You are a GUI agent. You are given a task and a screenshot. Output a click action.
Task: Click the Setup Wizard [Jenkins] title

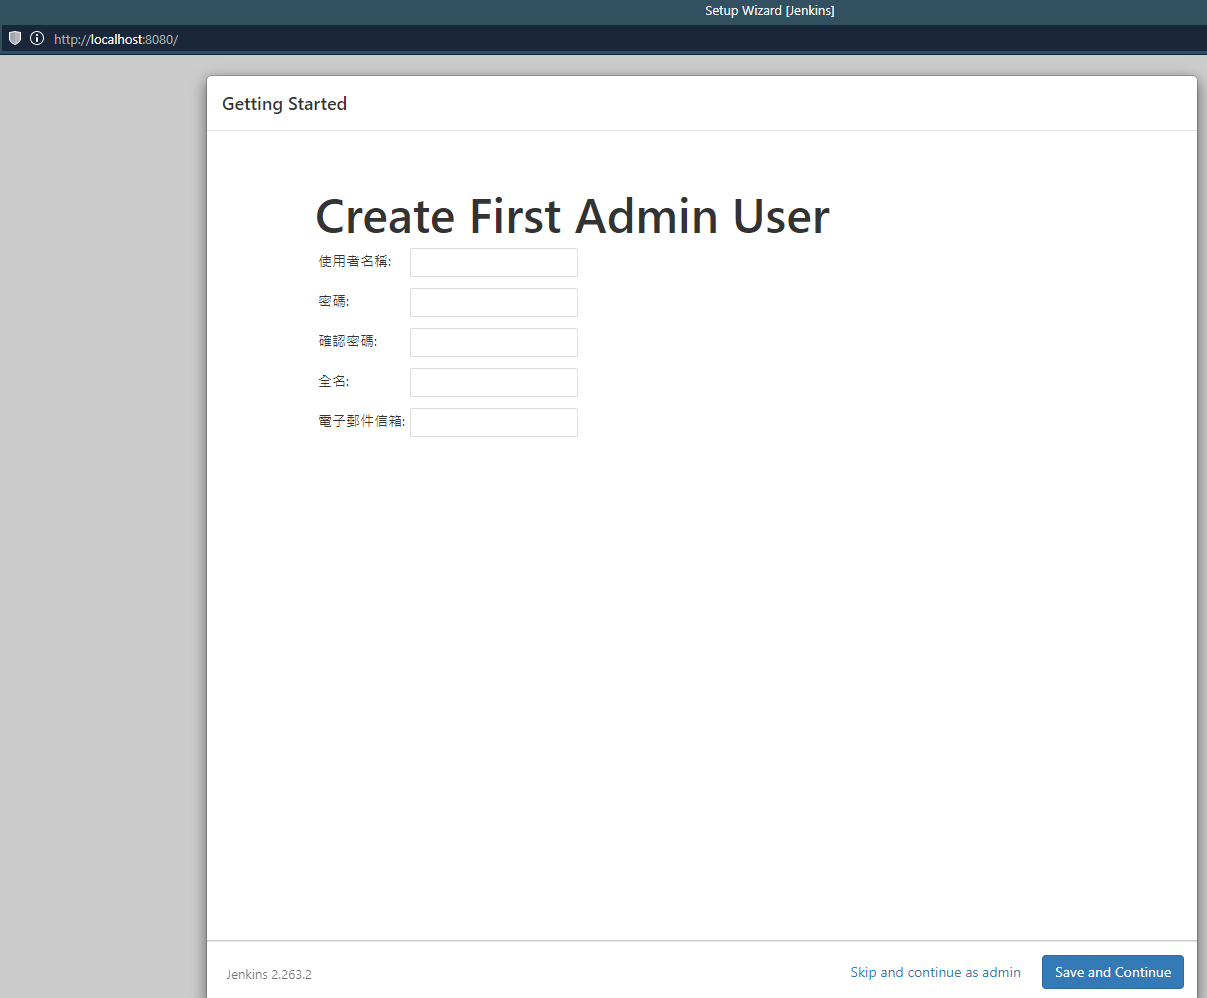point(770,11)
